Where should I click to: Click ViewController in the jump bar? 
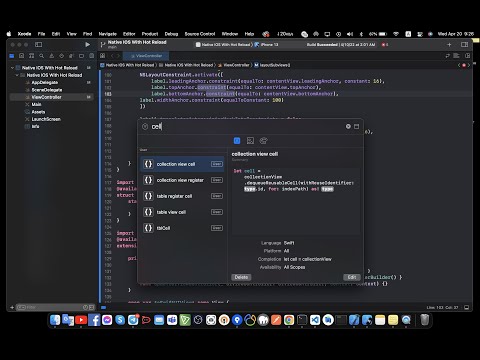pyautogui.click(x=234, y=65)
